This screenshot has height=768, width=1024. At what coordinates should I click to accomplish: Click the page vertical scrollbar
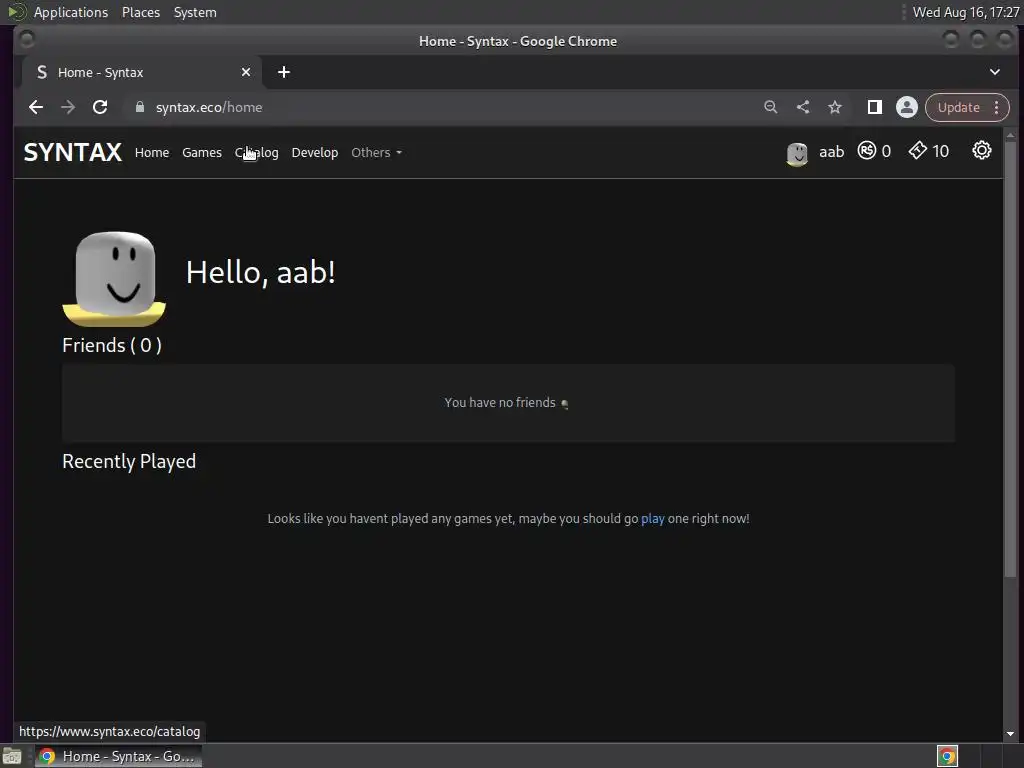point(1010,359)
